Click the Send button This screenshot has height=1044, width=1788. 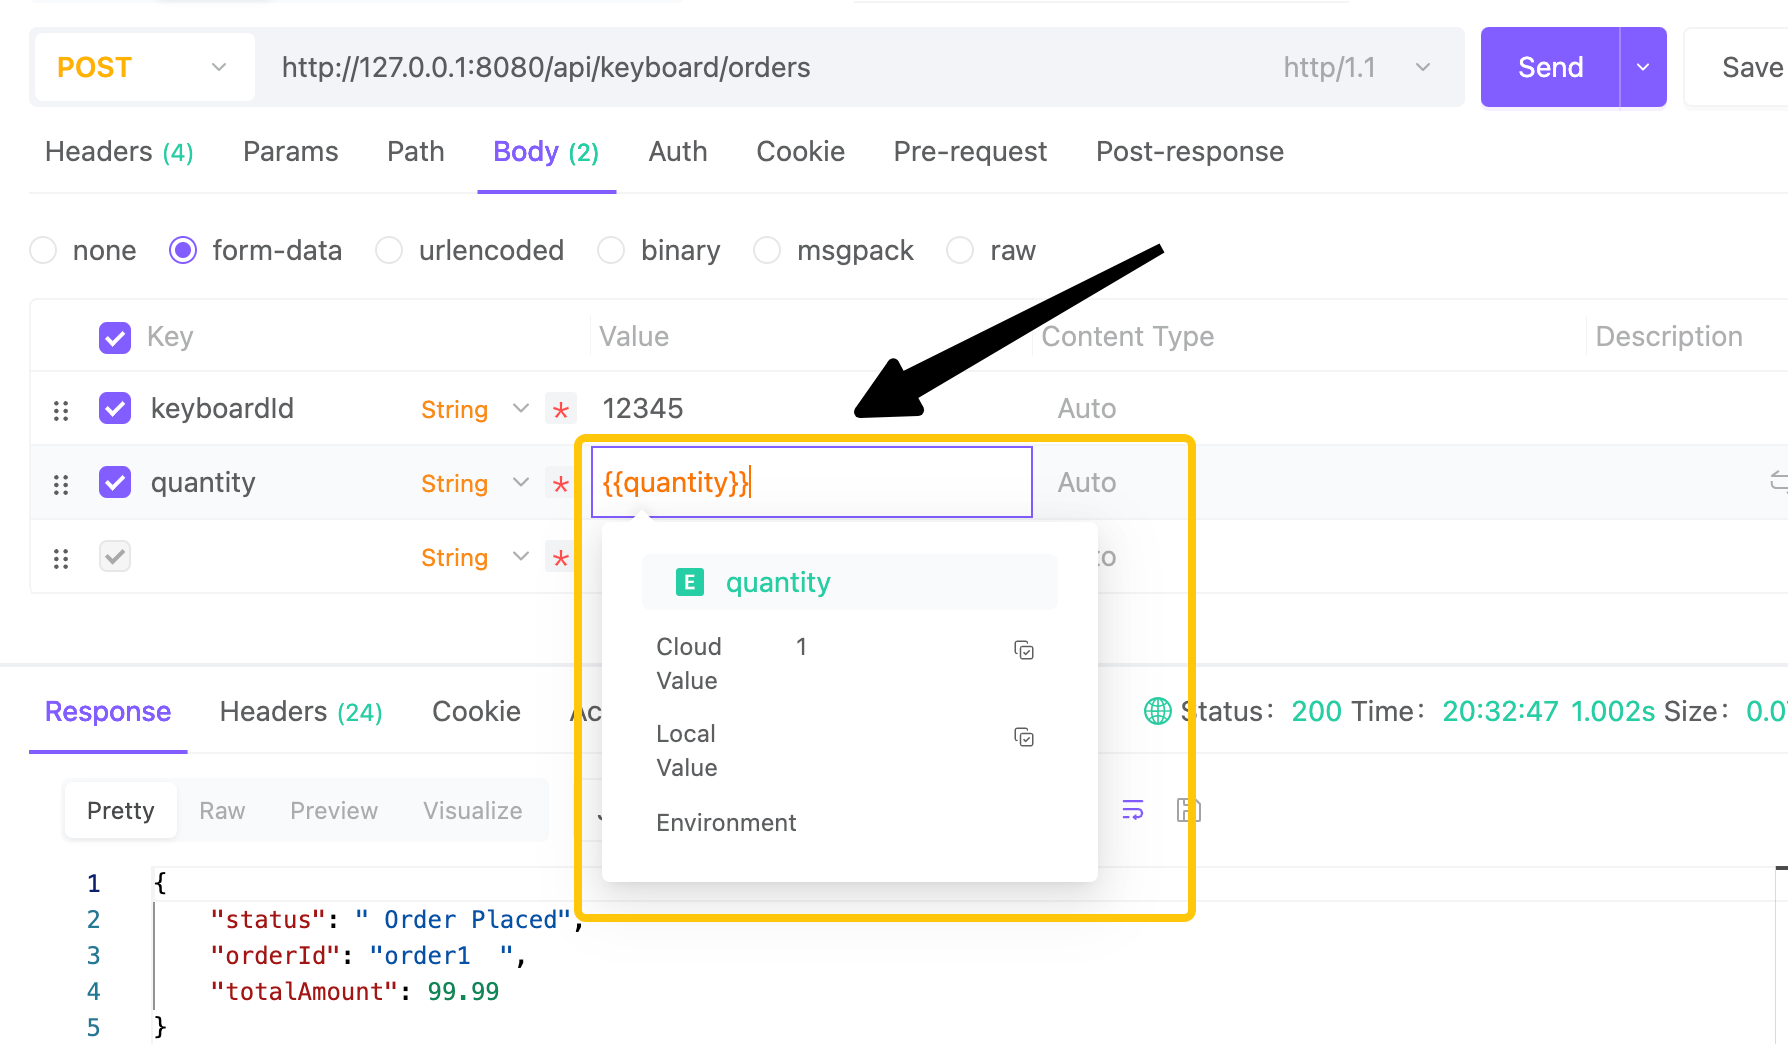tap(1550, 67)
